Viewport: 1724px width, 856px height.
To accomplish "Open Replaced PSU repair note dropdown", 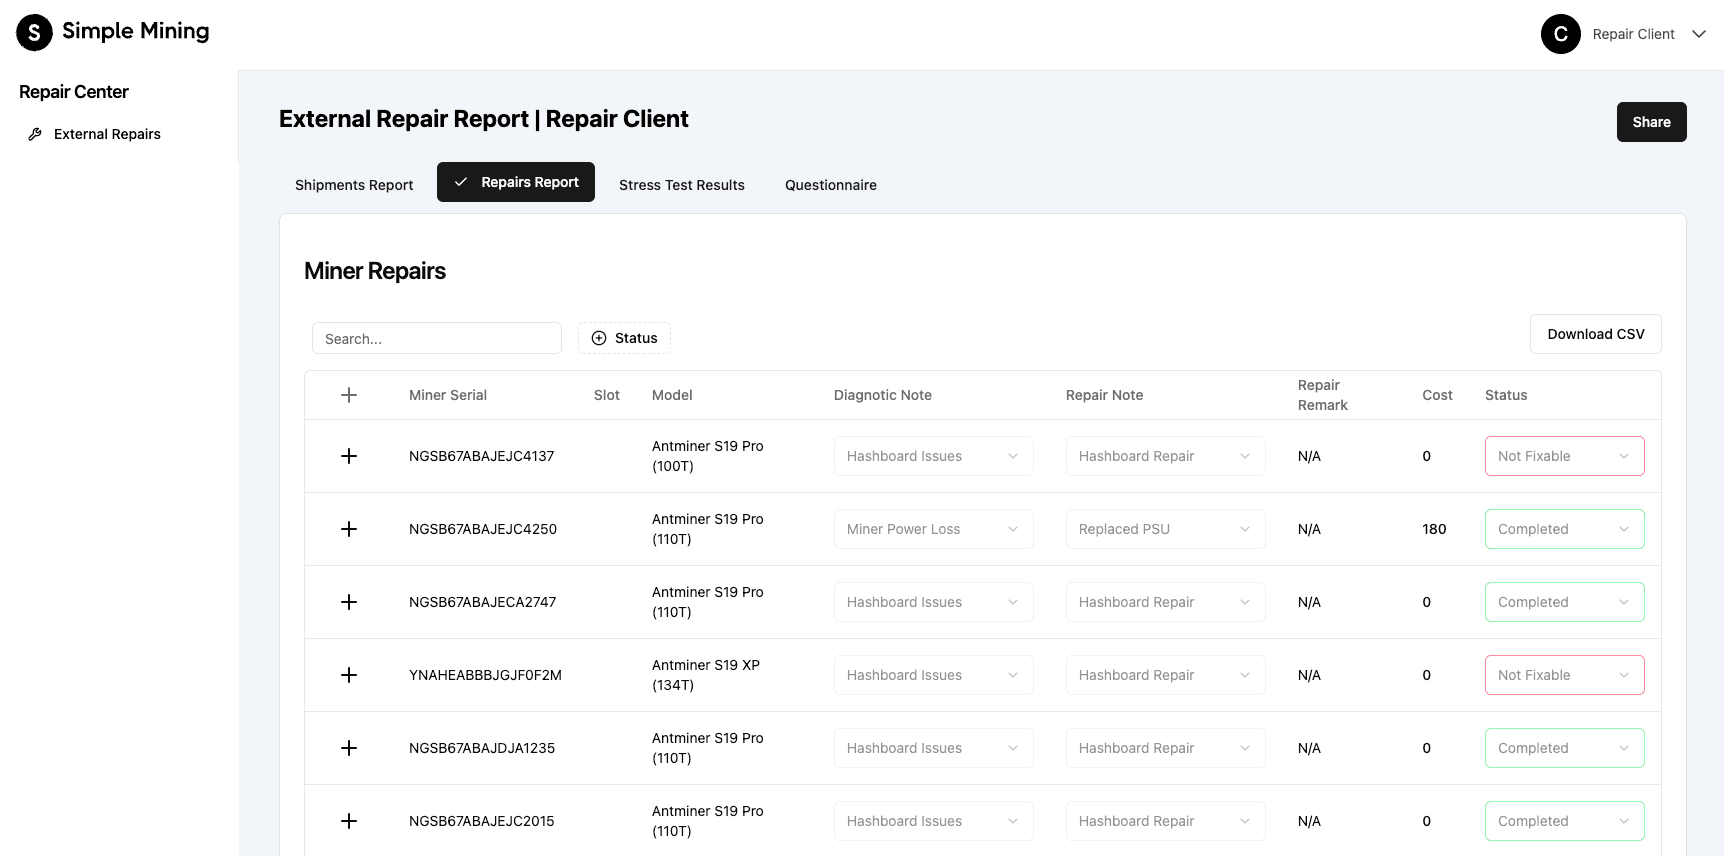I will point(1166,529).
